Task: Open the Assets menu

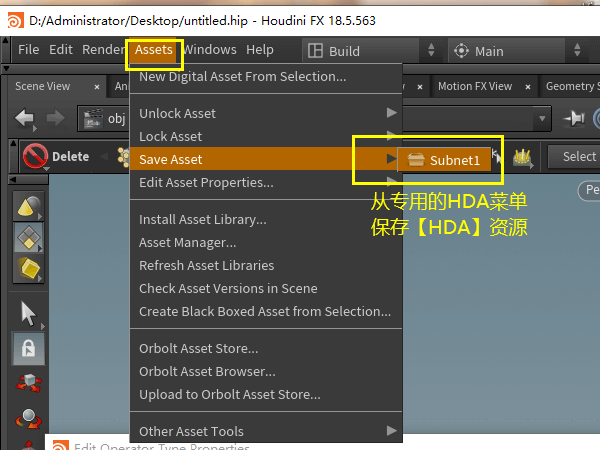Action: 153,50
